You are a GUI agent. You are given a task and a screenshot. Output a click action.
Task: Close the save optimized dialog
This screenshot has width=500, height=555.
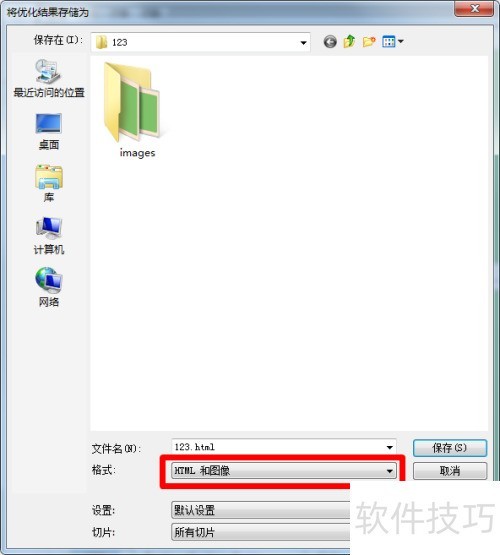(x=474, y=8)
